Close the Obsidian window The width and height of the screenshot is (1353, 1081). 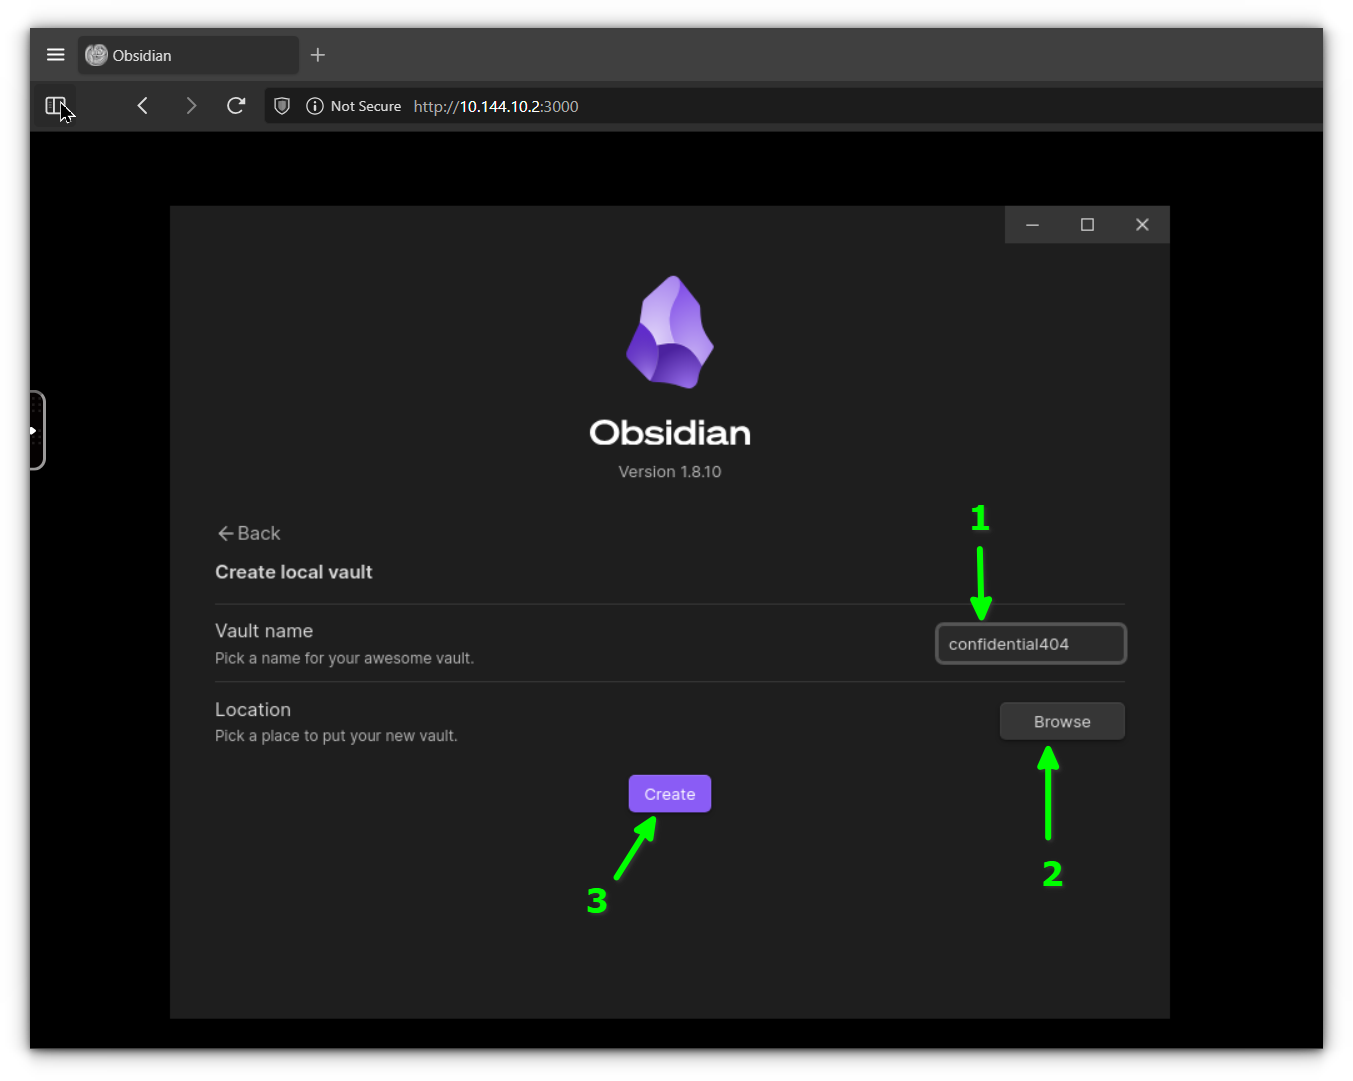point(1142,225)
